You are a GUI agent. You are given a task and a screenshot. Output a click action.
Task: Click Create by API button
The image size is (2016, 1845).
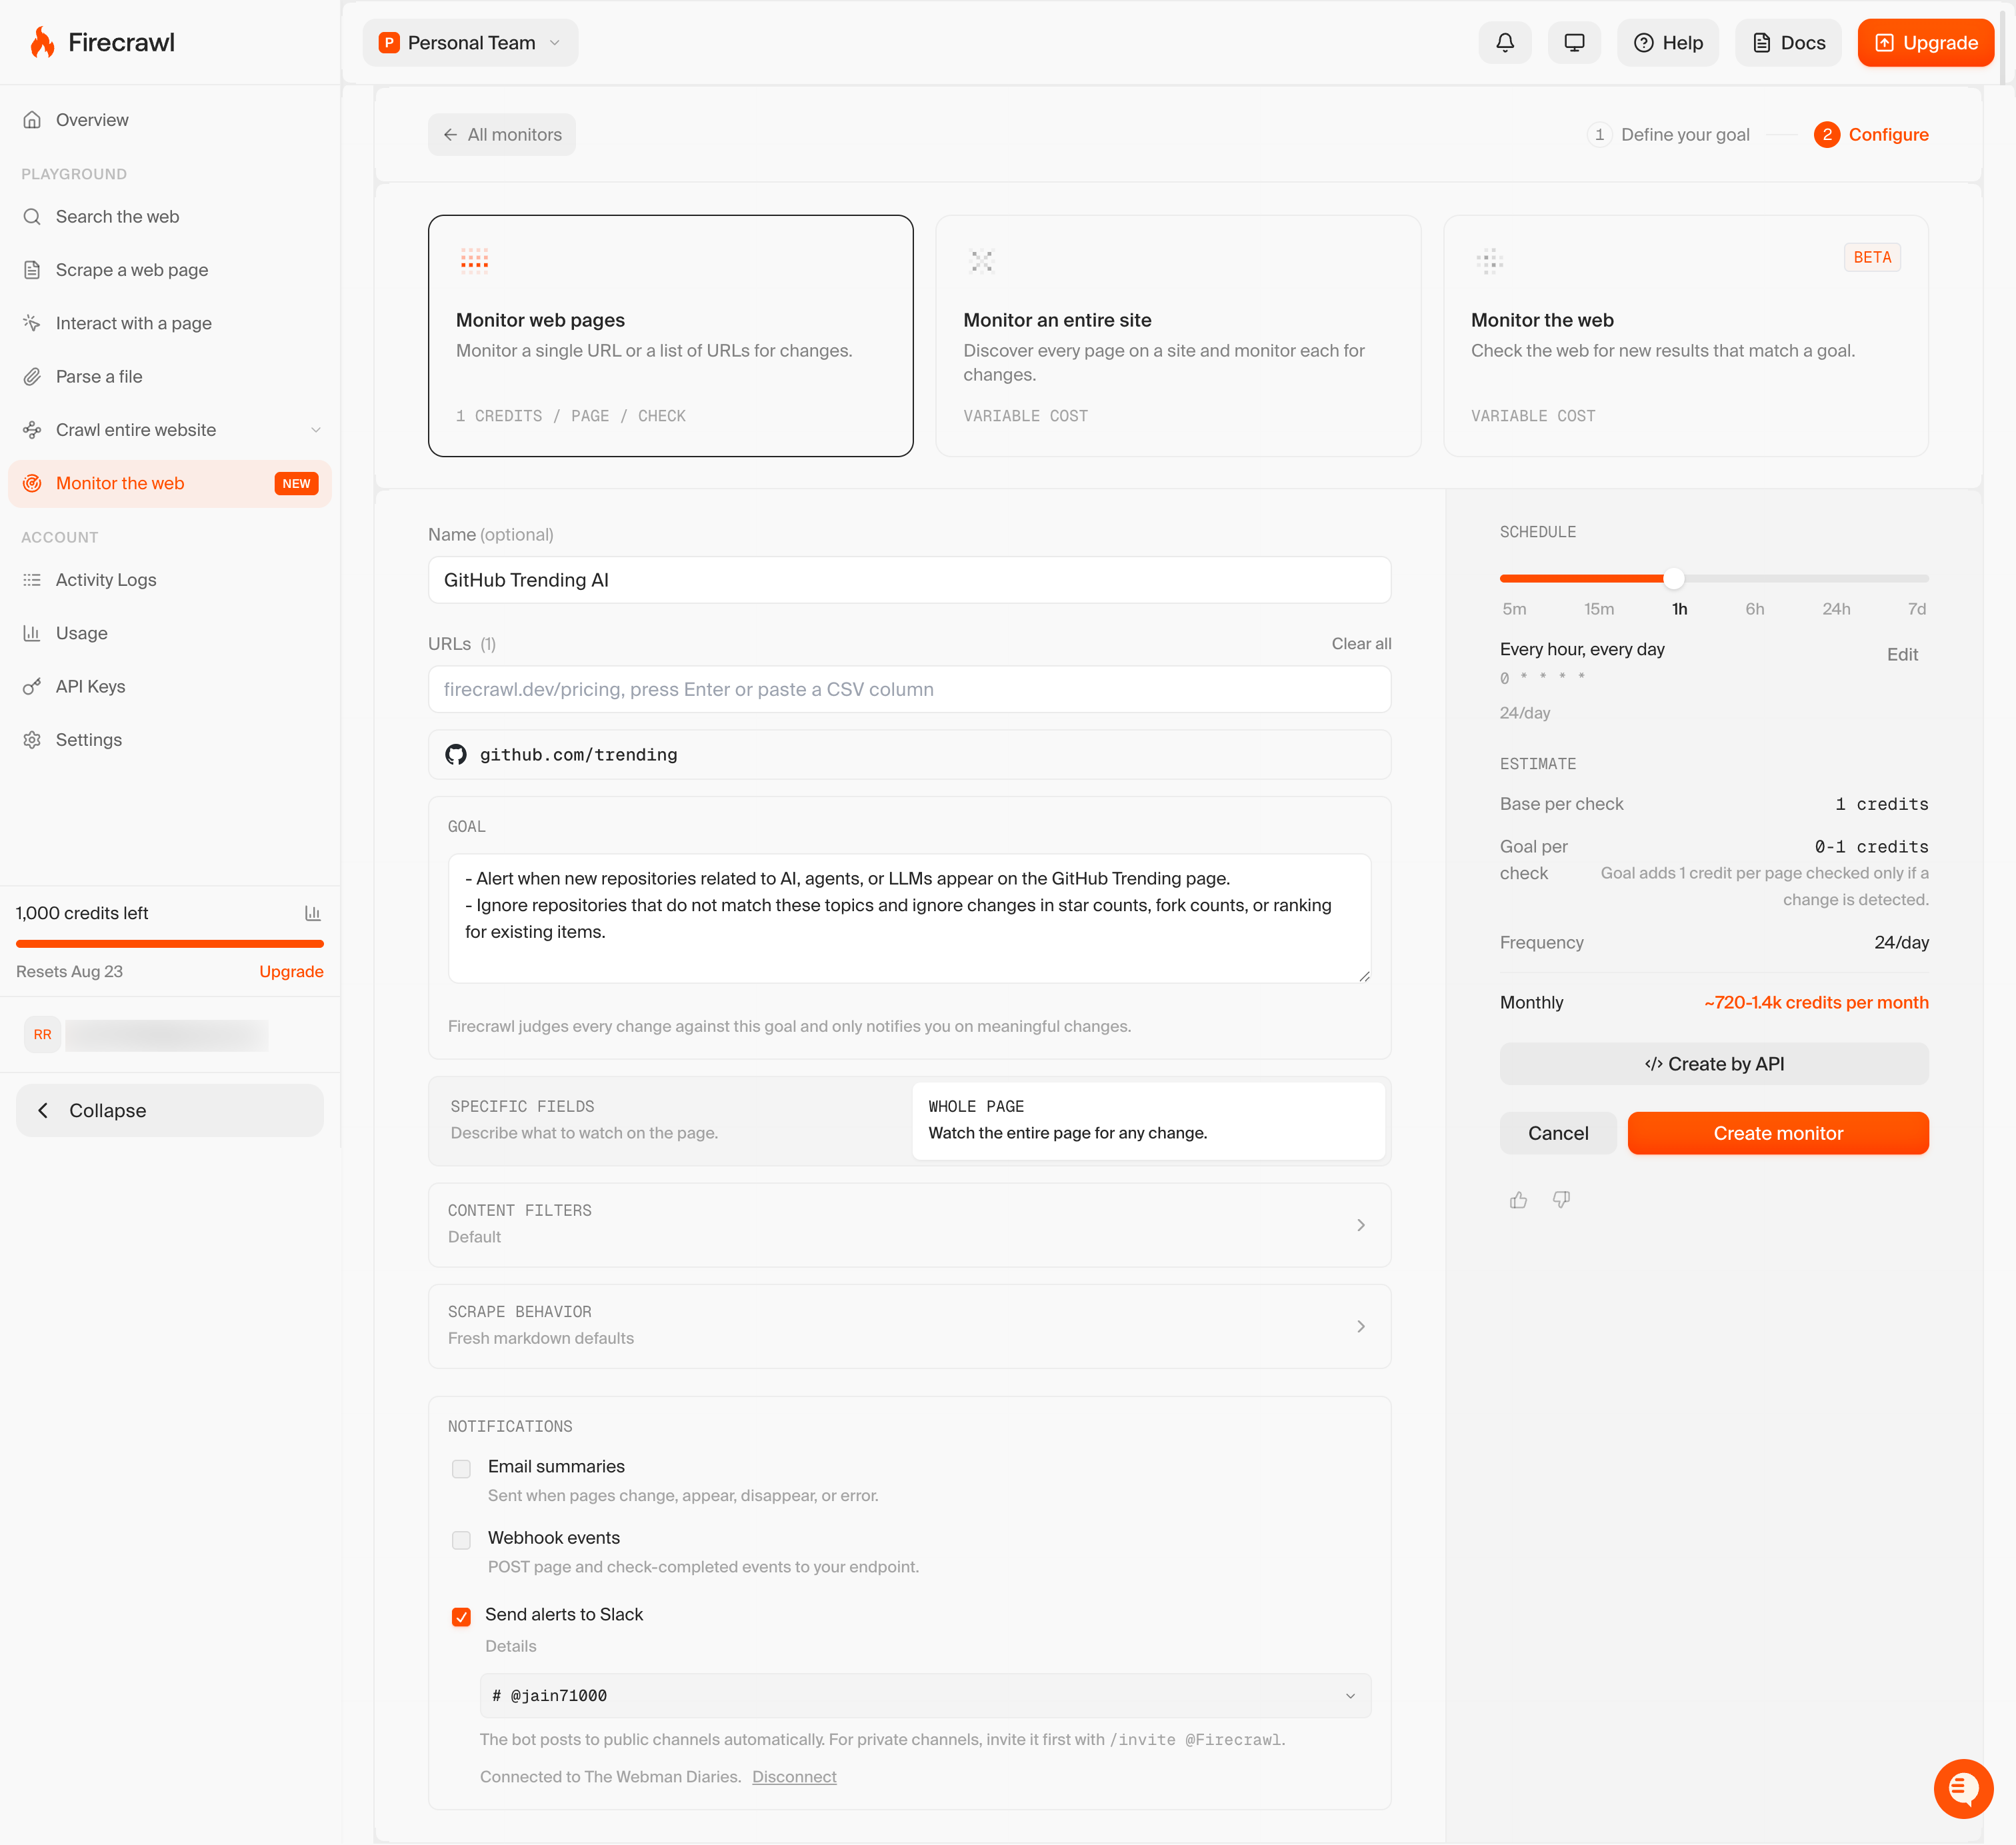pos(1714,1064)
